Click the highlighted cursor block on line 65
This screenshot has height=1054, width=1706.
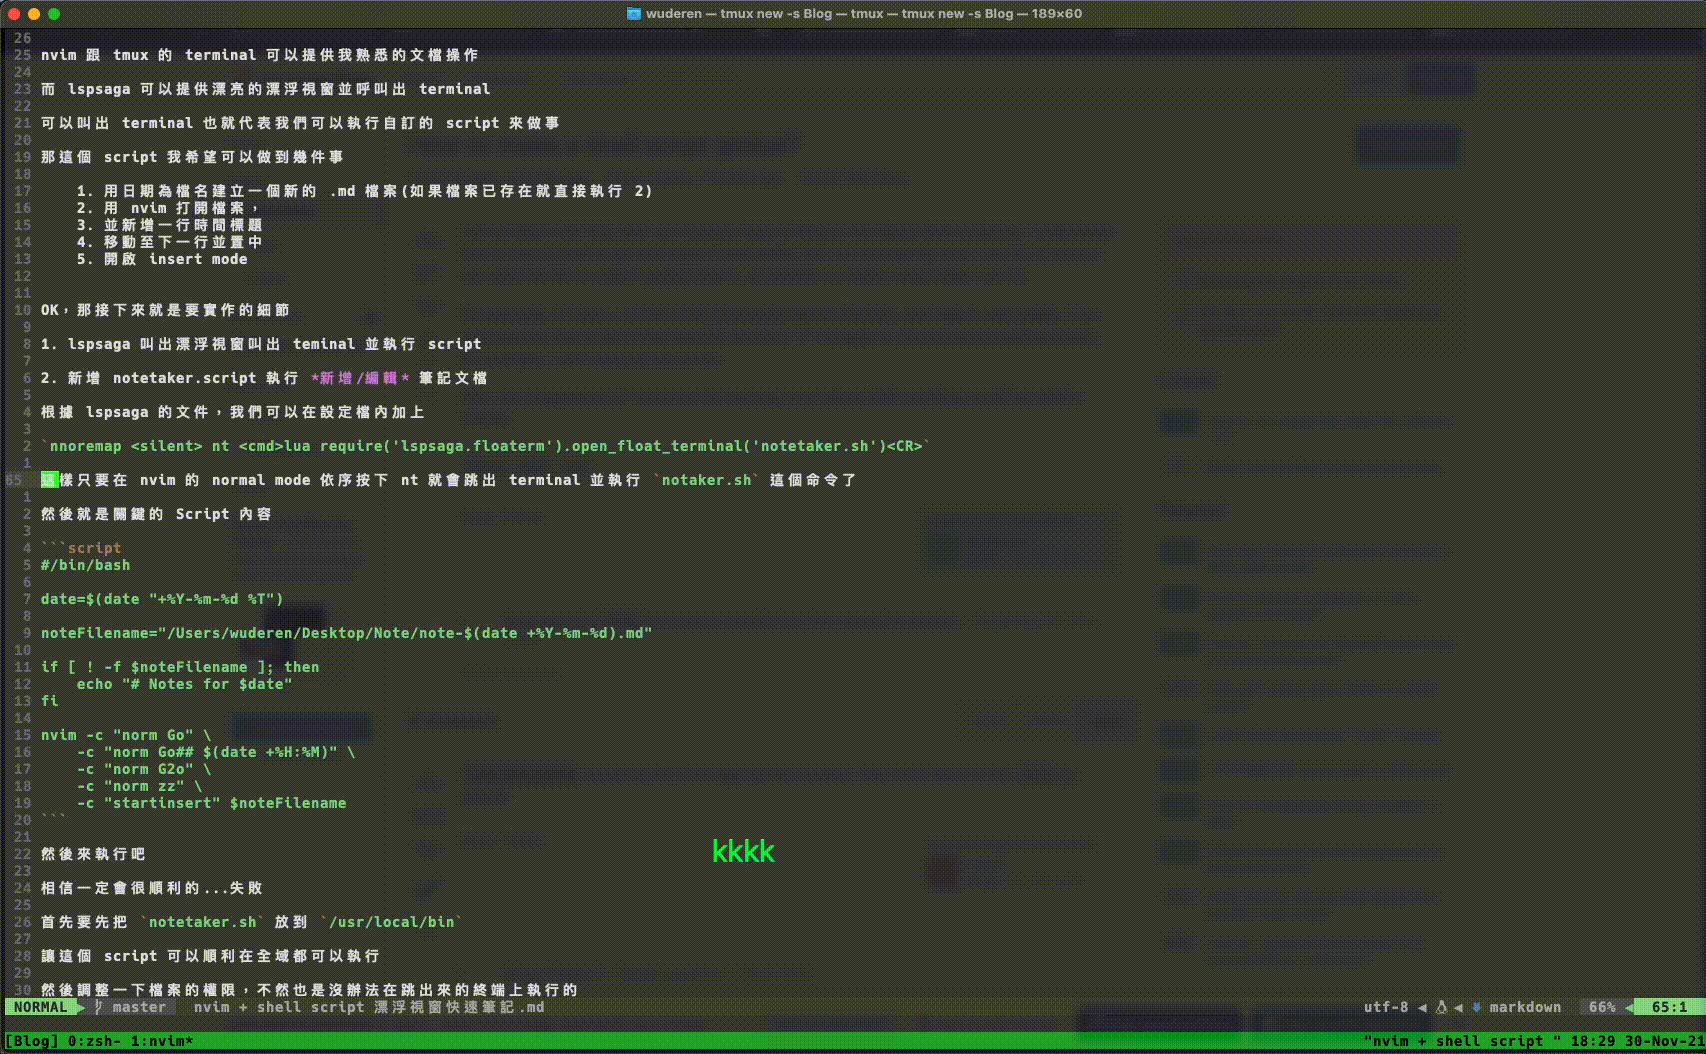pyautogui.click(x=49, y=480)
